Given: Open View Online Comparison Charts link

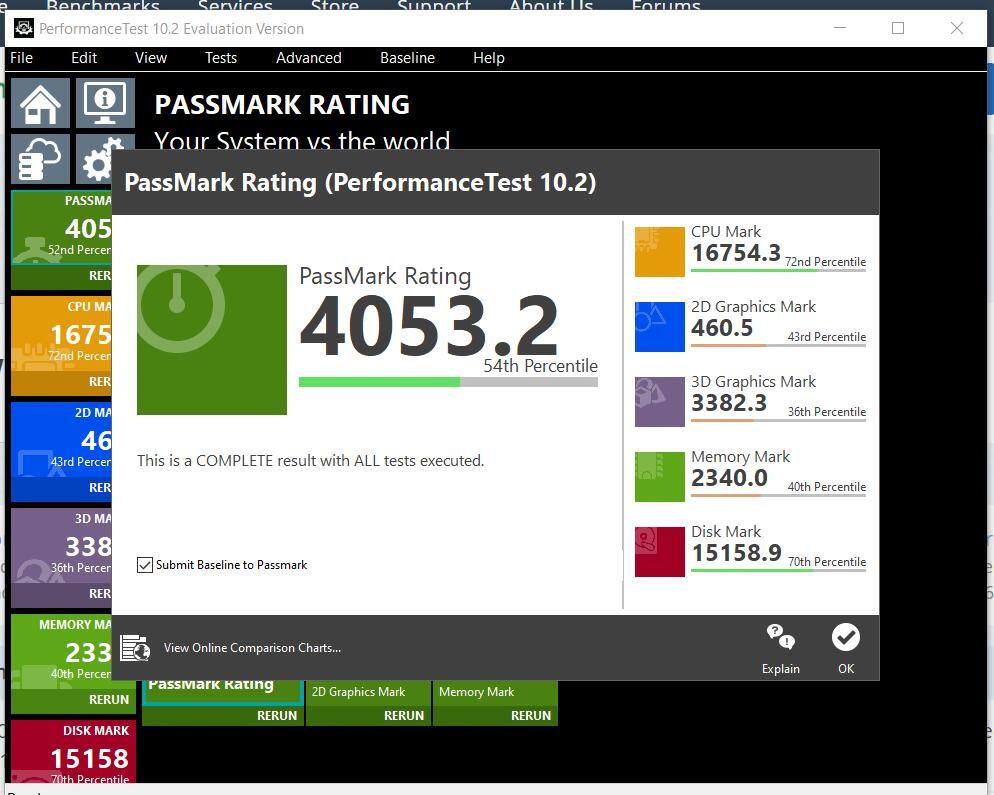Looking at the screenshot, I should 252,648.
